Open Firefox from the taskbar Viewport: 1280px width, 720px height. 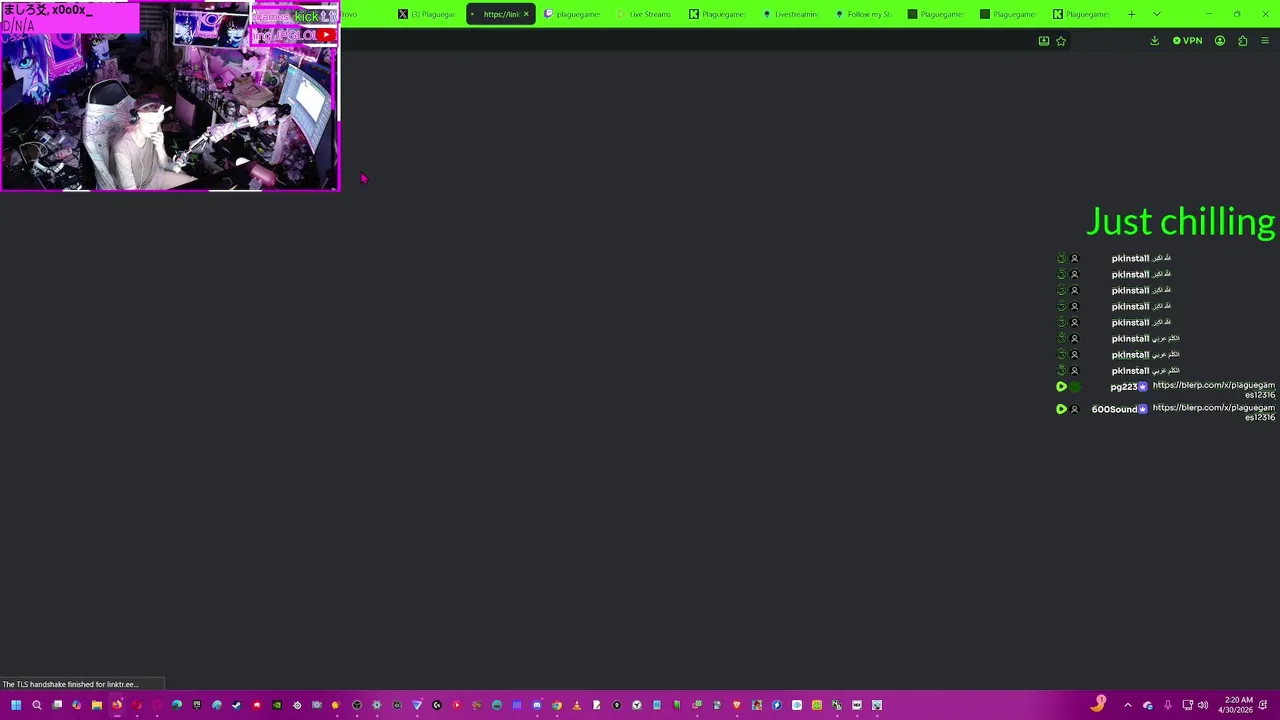coord(117,705)
